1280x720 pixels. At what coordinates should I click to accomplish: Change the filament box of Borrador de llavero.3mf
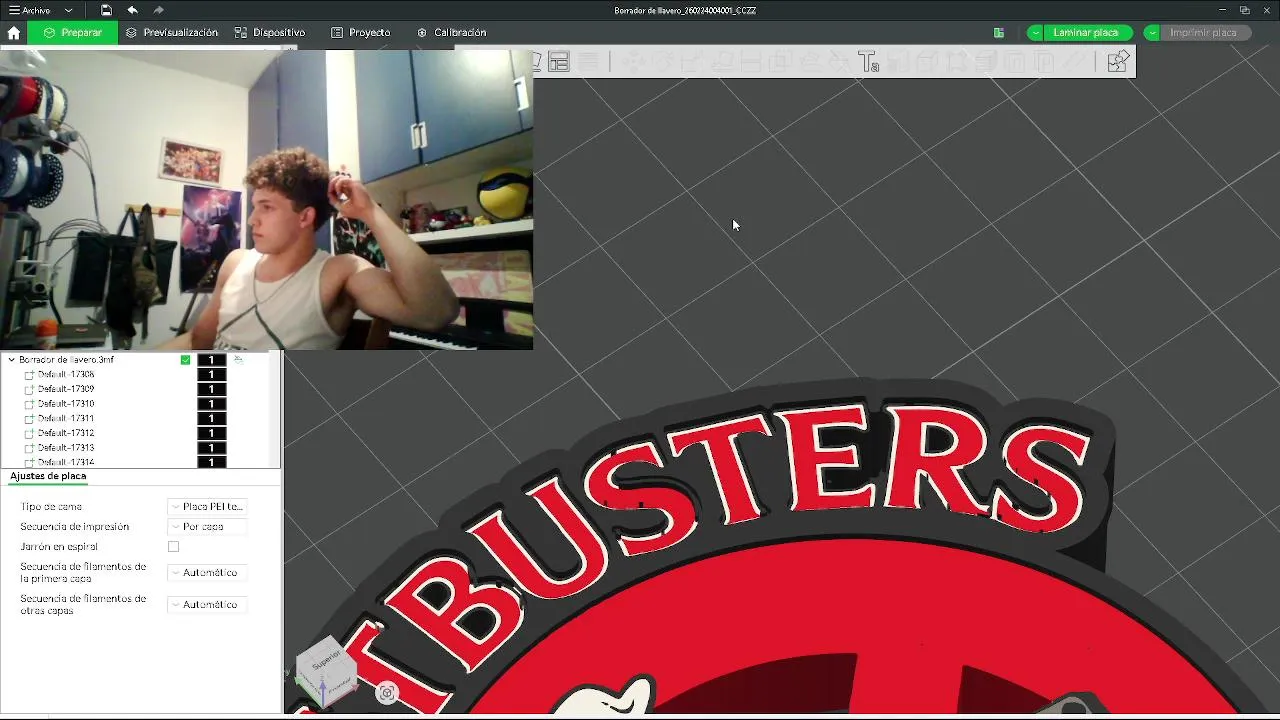coord(211,360)
